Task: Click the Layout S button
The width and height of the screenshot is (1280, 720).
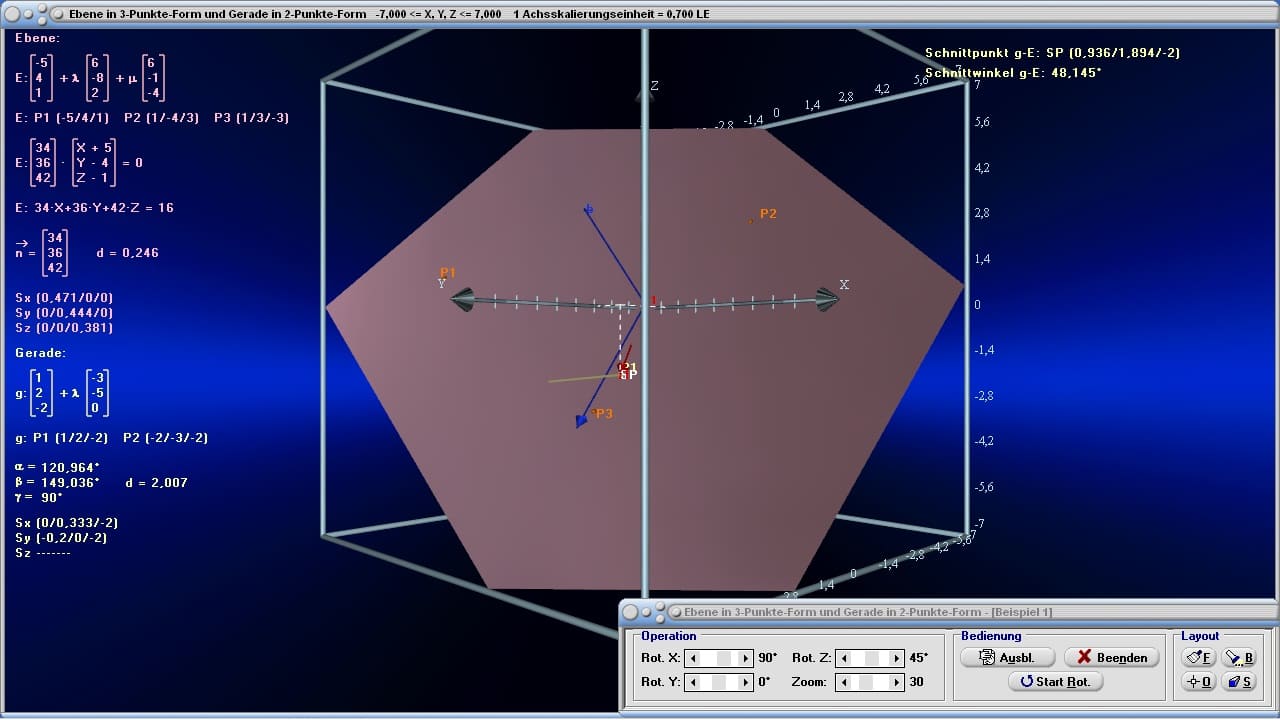Action: (1239, 681)
